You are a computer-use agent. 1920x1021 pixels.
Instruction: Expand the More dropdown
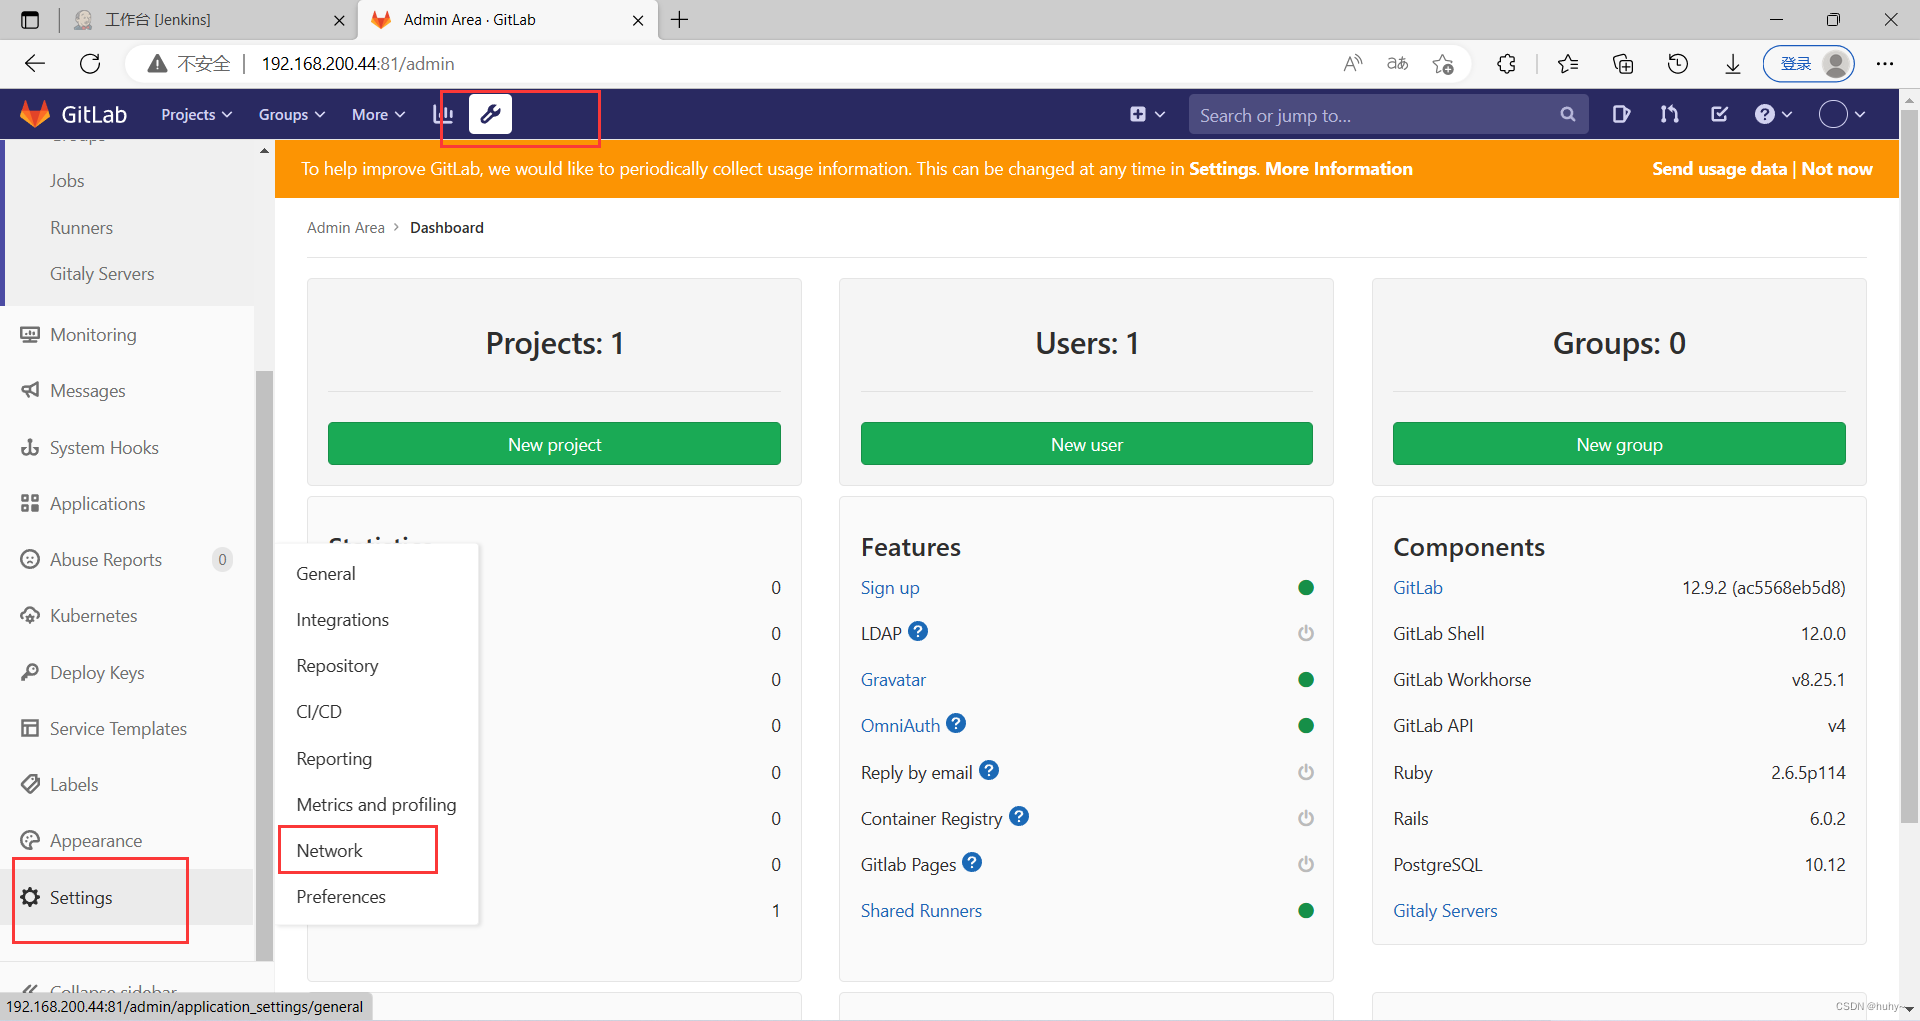click(378, 114)
